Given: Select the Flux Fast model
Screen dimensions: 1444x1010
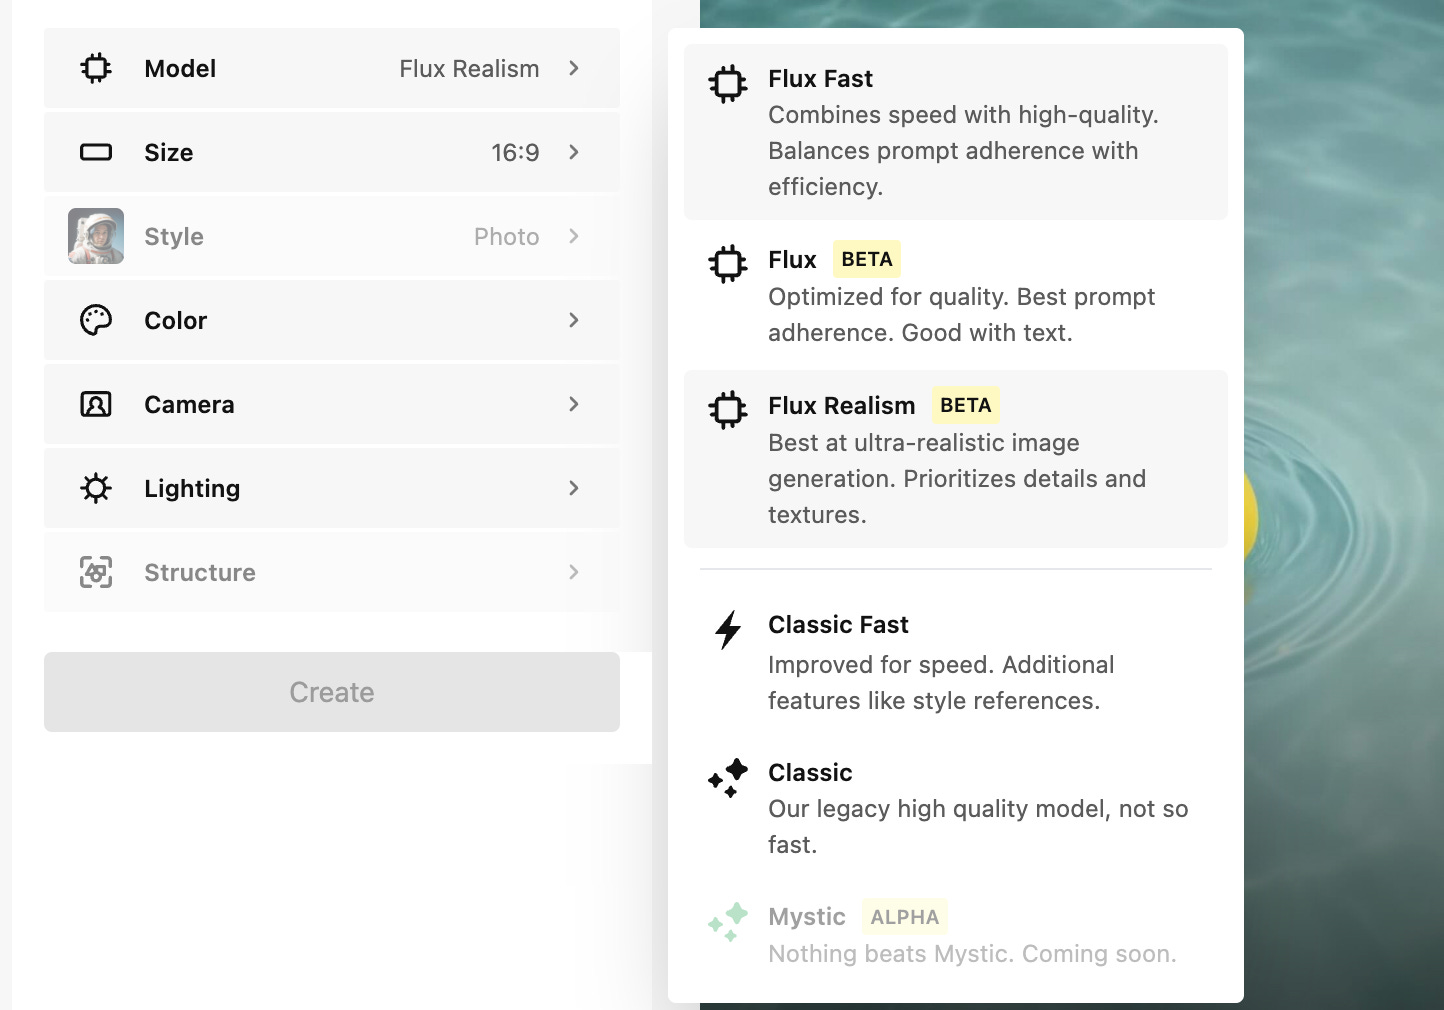Looking at the screenshot, I should [x=955, y=130].
